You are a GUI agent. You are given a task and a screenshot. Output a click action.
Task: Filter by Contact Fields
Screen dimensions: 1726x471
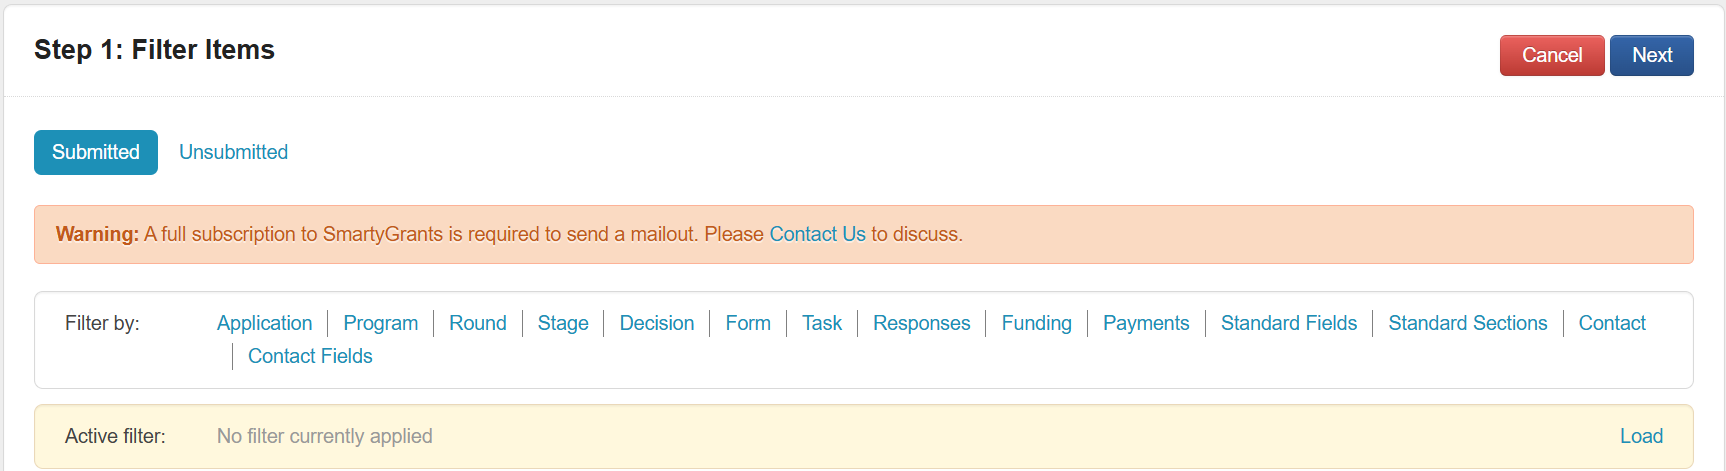(x=310, y=356)
